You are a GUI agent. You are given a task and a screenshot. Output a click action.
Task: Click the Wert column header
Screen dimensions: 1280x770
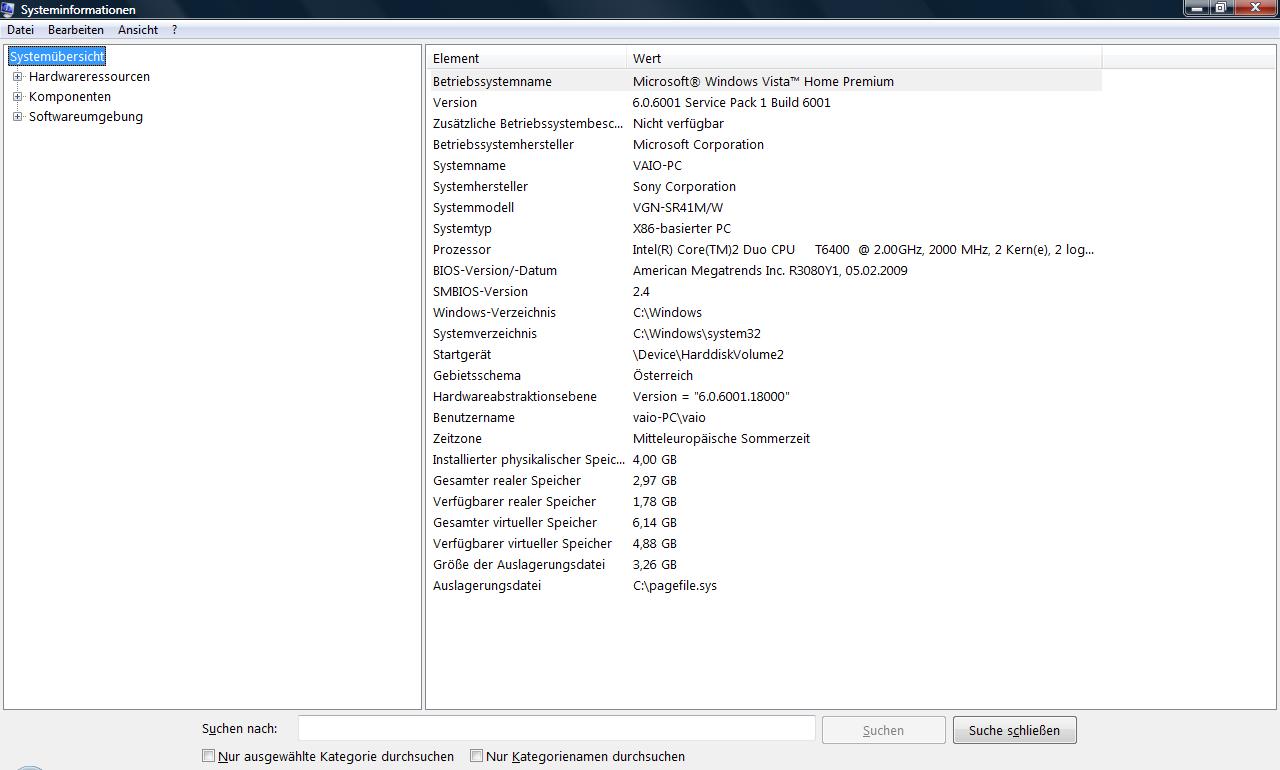point(864,58)
